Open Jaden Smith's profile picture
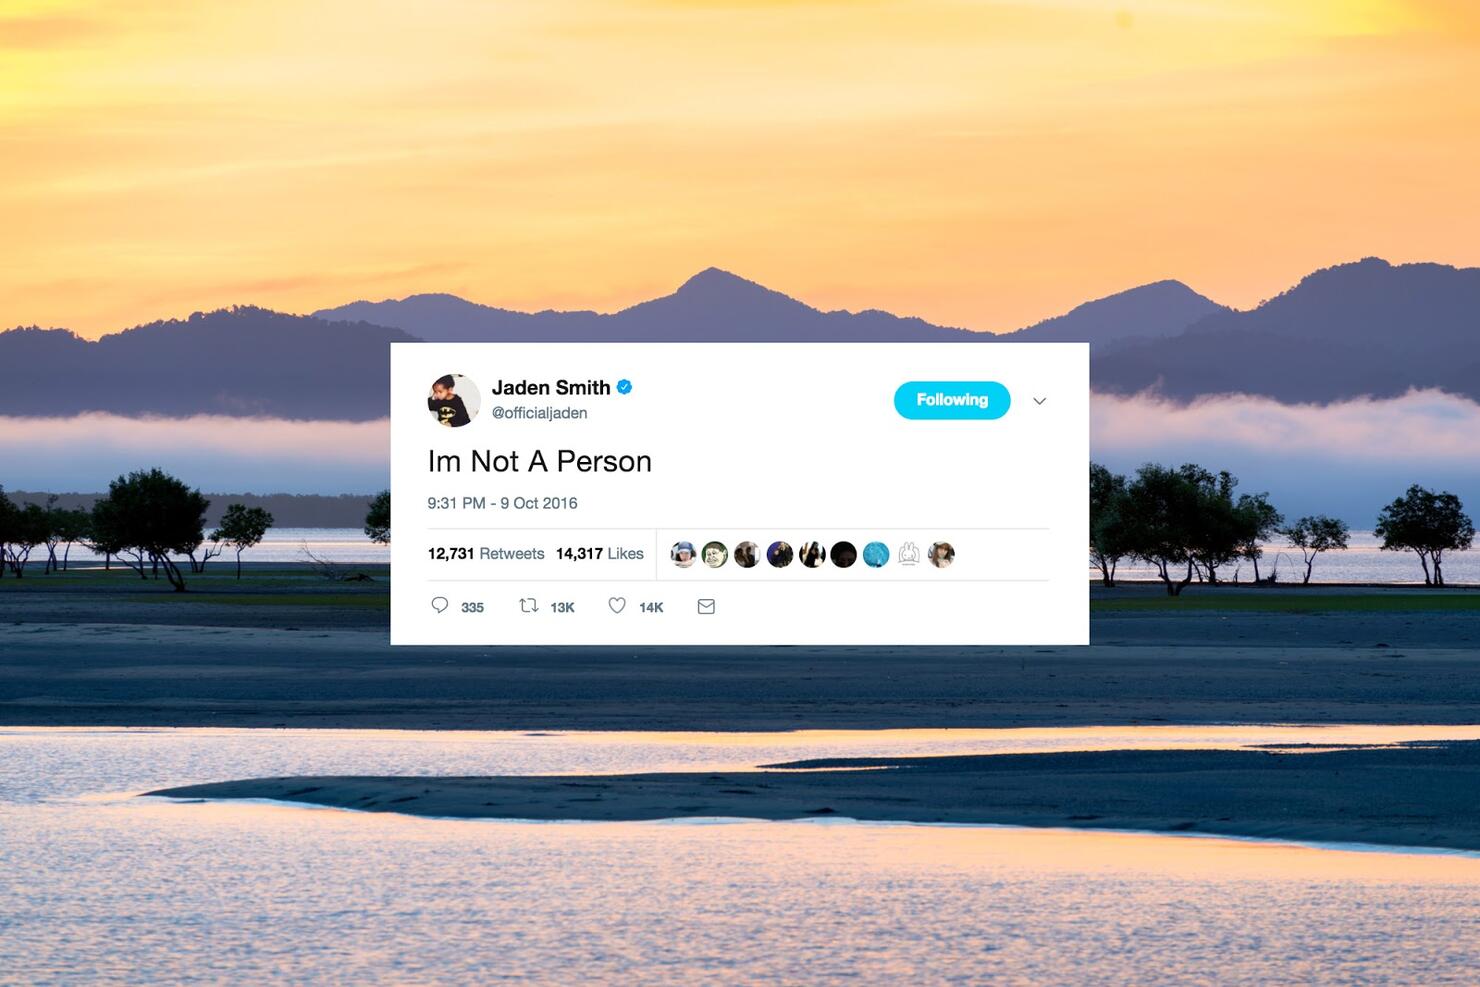 pos(454,400)
